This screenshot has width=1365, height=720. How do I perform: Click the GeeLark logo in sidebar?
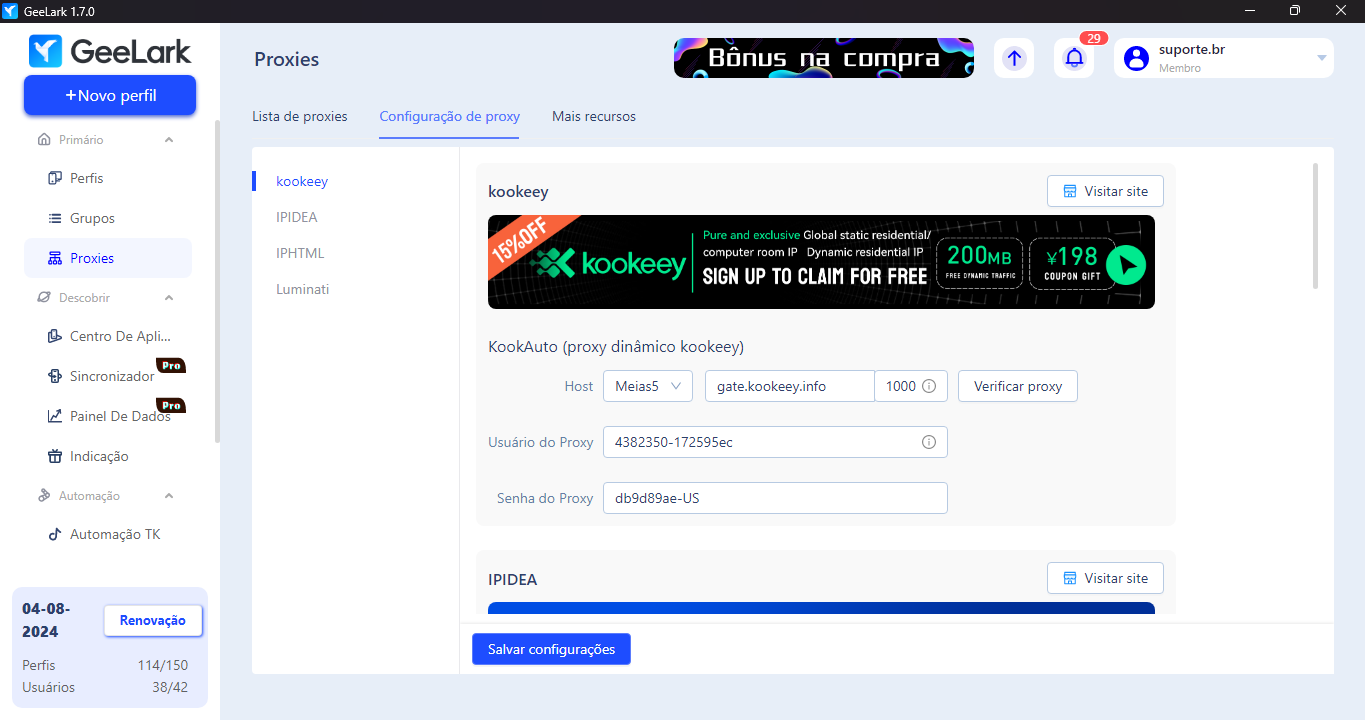[x=110, y=50]
